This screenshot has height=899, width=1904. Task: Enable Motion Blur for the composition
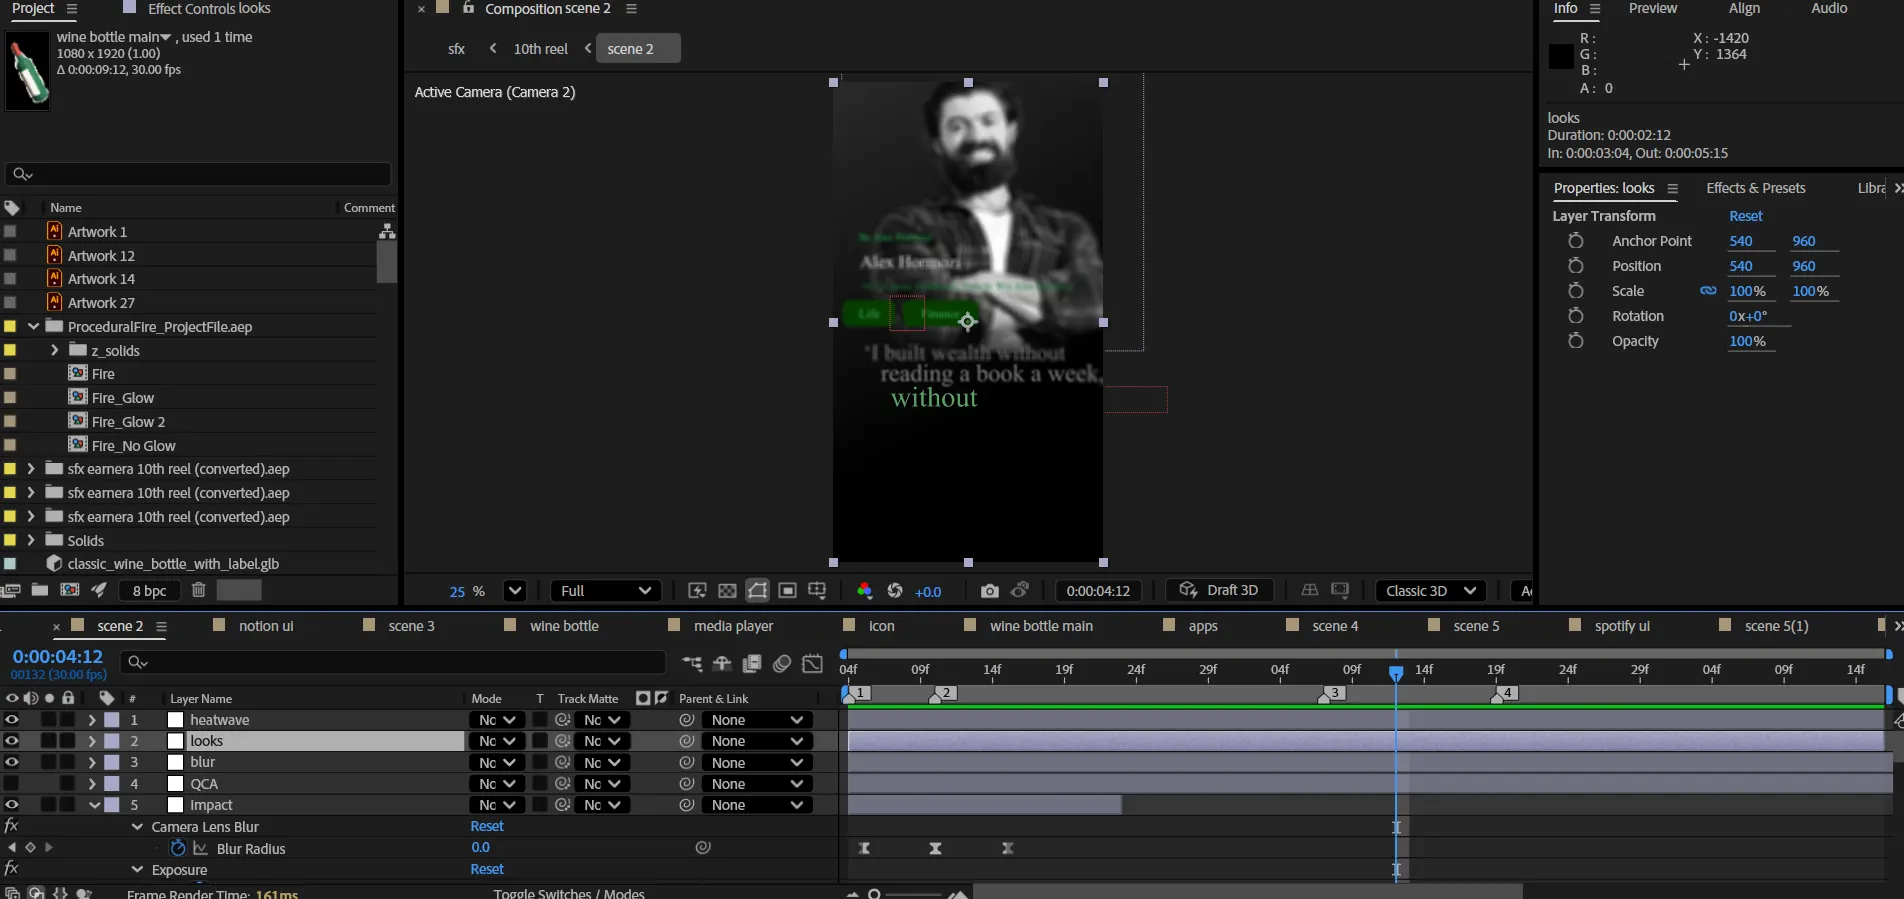tap(782, 663)
